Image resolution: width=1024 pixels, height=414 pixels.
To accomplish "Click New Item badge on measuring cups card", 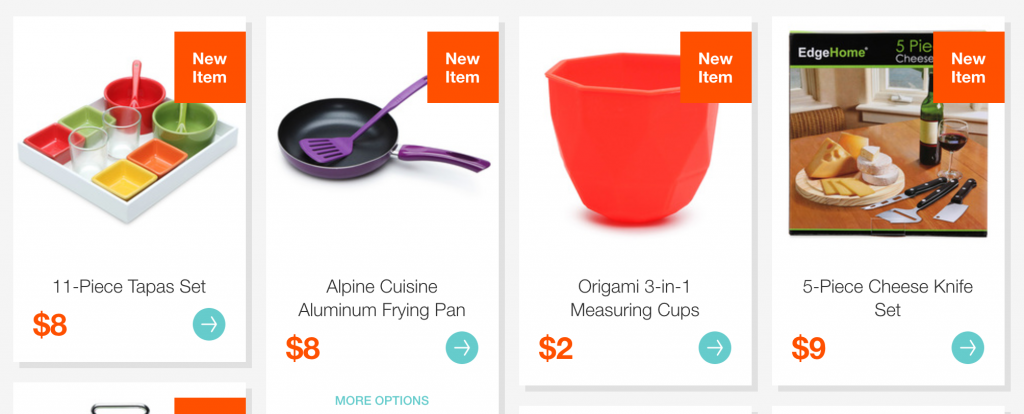I will [x=715, y=67].
